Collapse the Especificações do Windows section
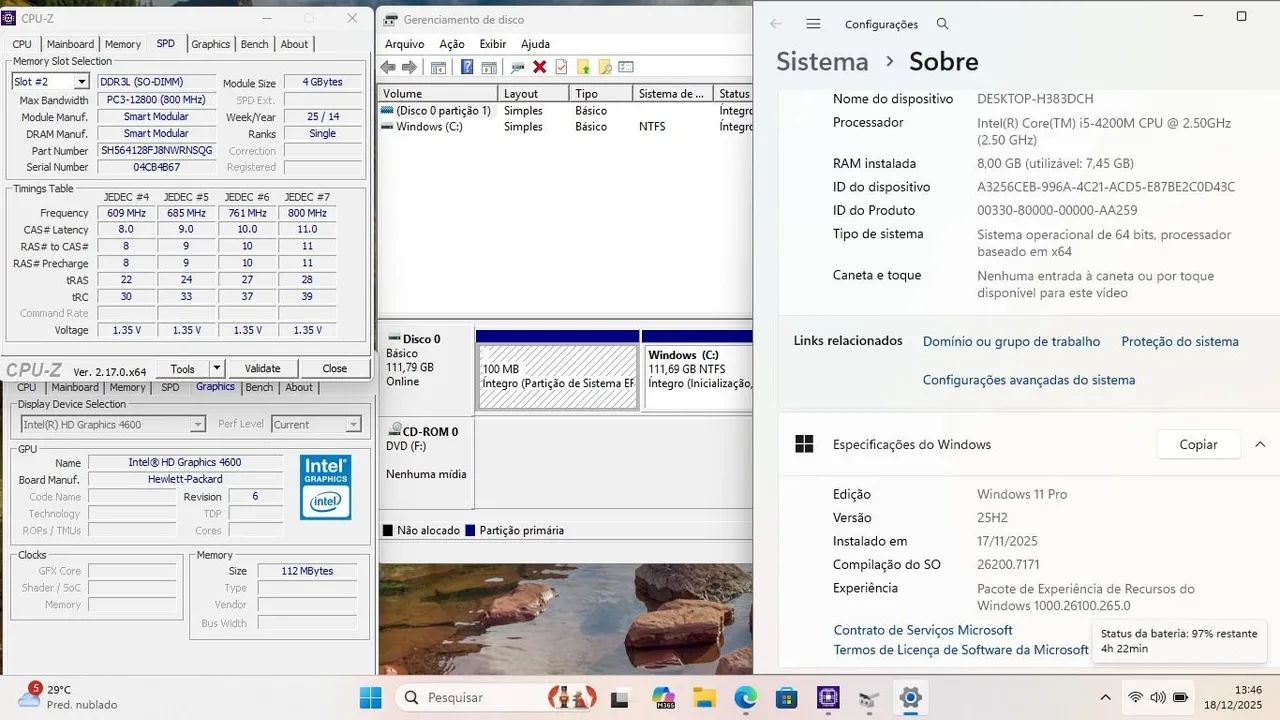 point(1260,444)
